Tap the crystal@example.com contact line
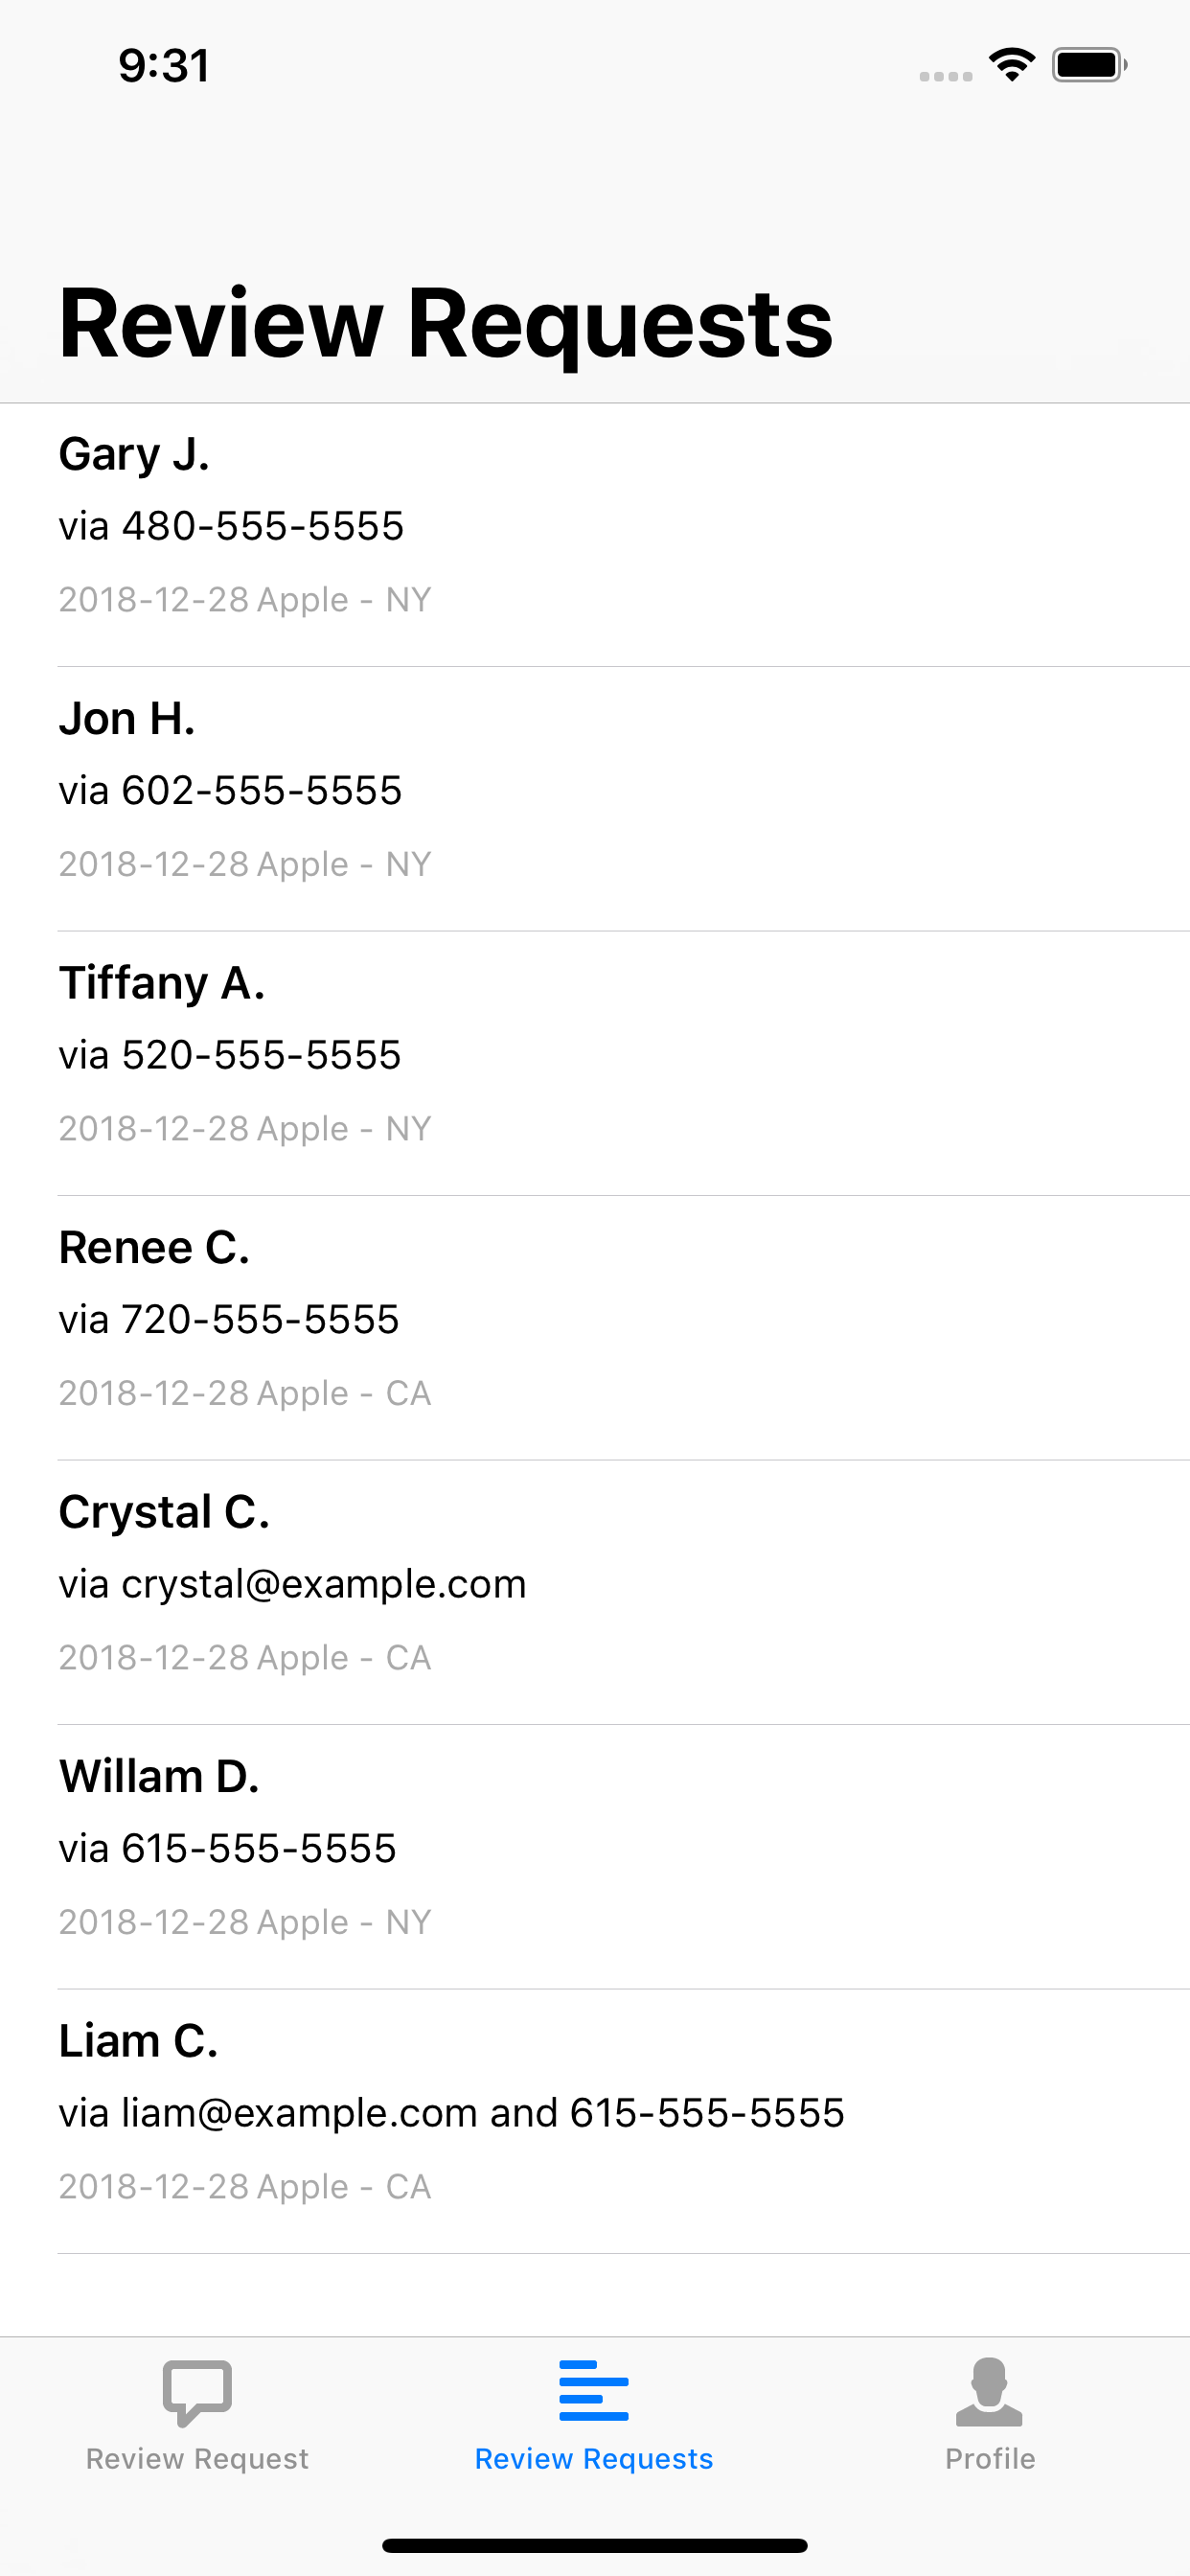The width and height of the screenshot is (1190, 2576). point(292,1585)
